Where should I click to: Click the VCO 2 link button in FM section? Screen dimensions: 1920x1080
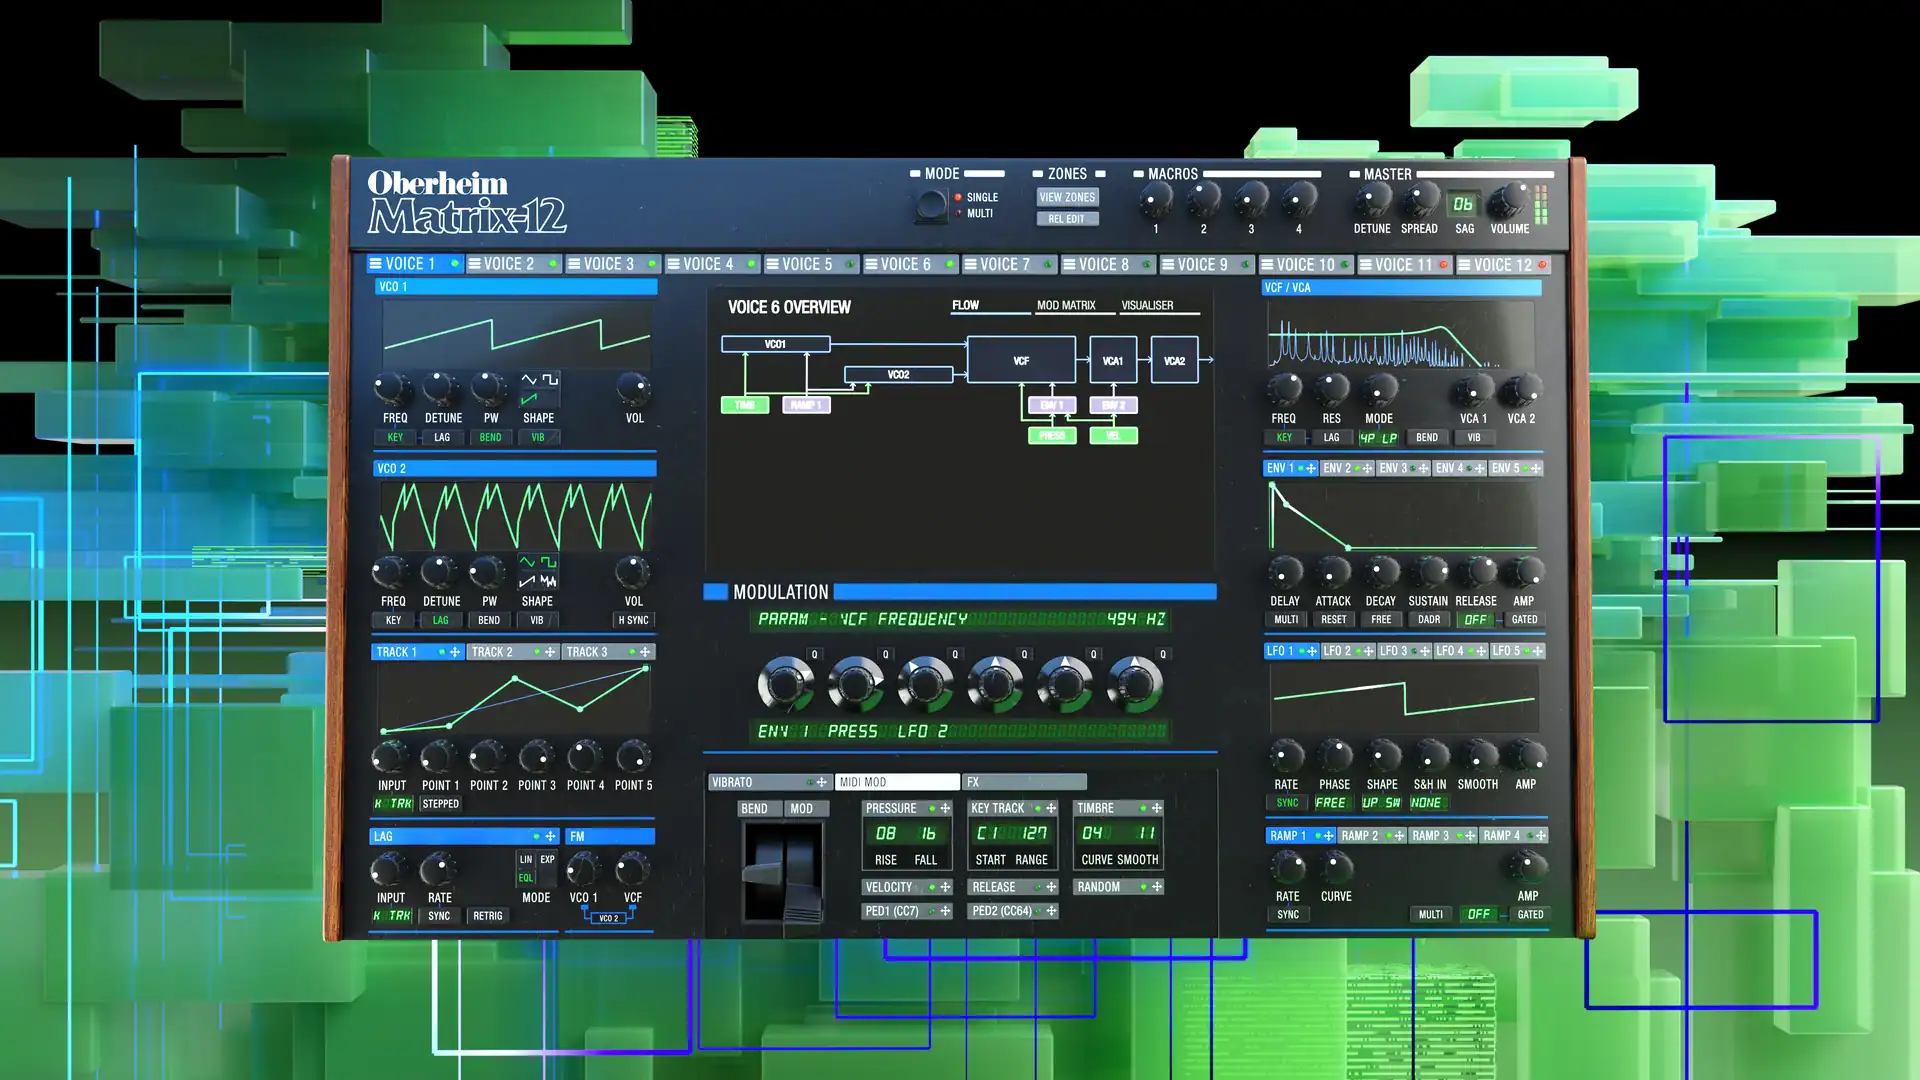(x=608, y=918)
